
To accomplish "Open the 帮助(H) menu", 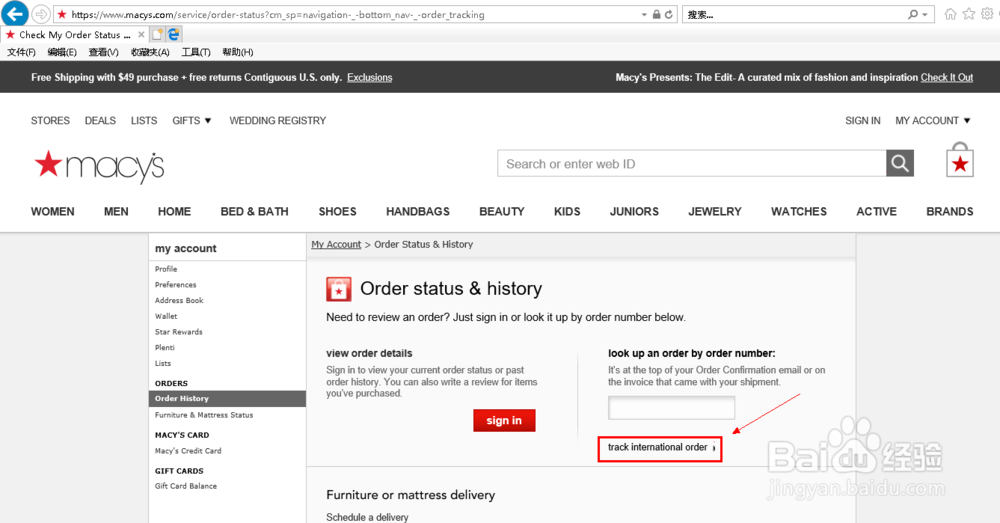I will pos(237,52).
